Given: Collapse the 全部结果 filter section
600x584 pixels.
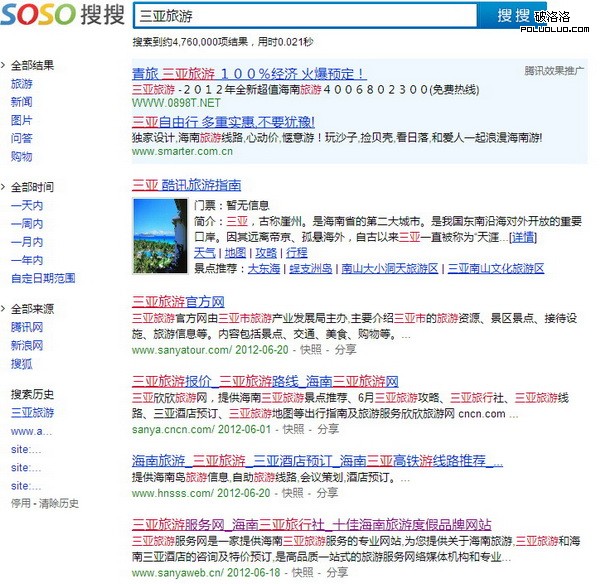Looking at the screenshot, I should coord(4,66).
